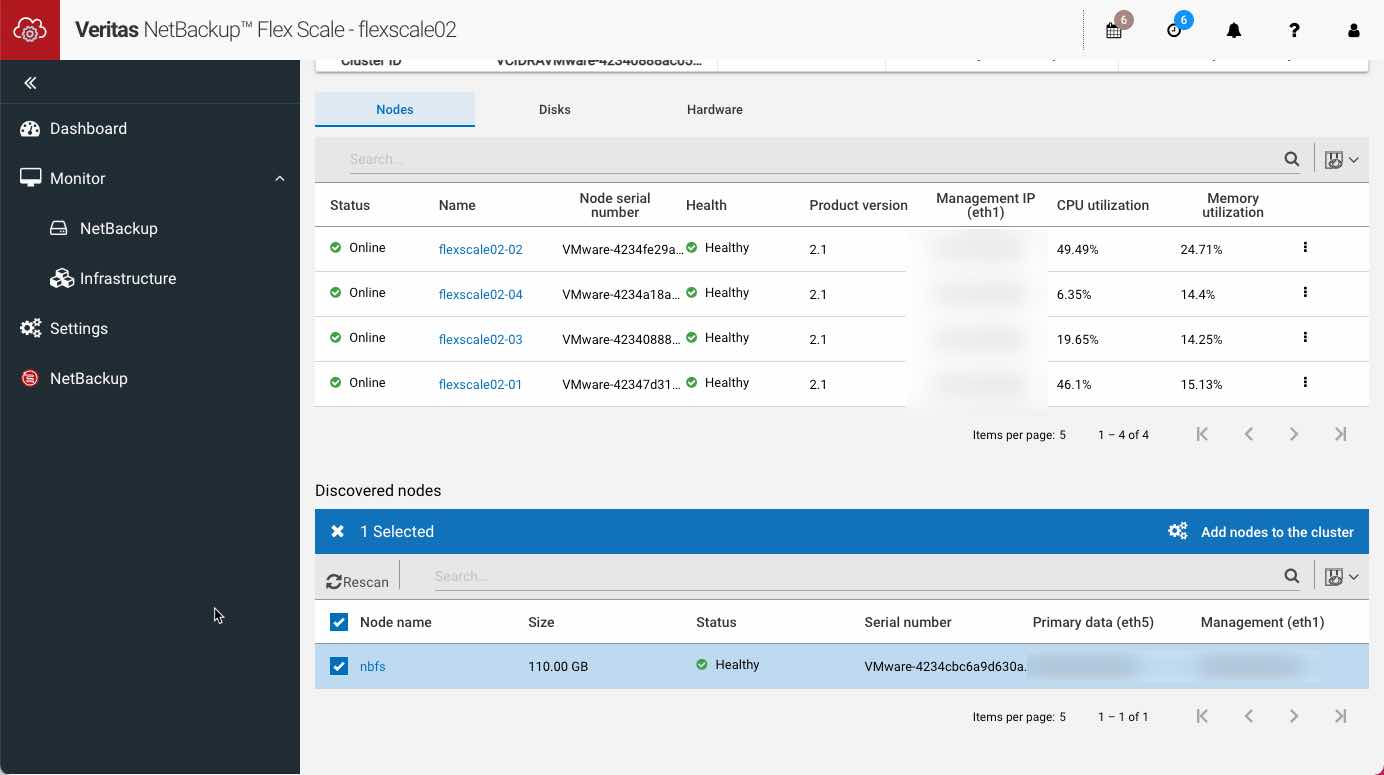
Task: Open actions menu for flexscale02-04
Action: tap(1305, 292)
